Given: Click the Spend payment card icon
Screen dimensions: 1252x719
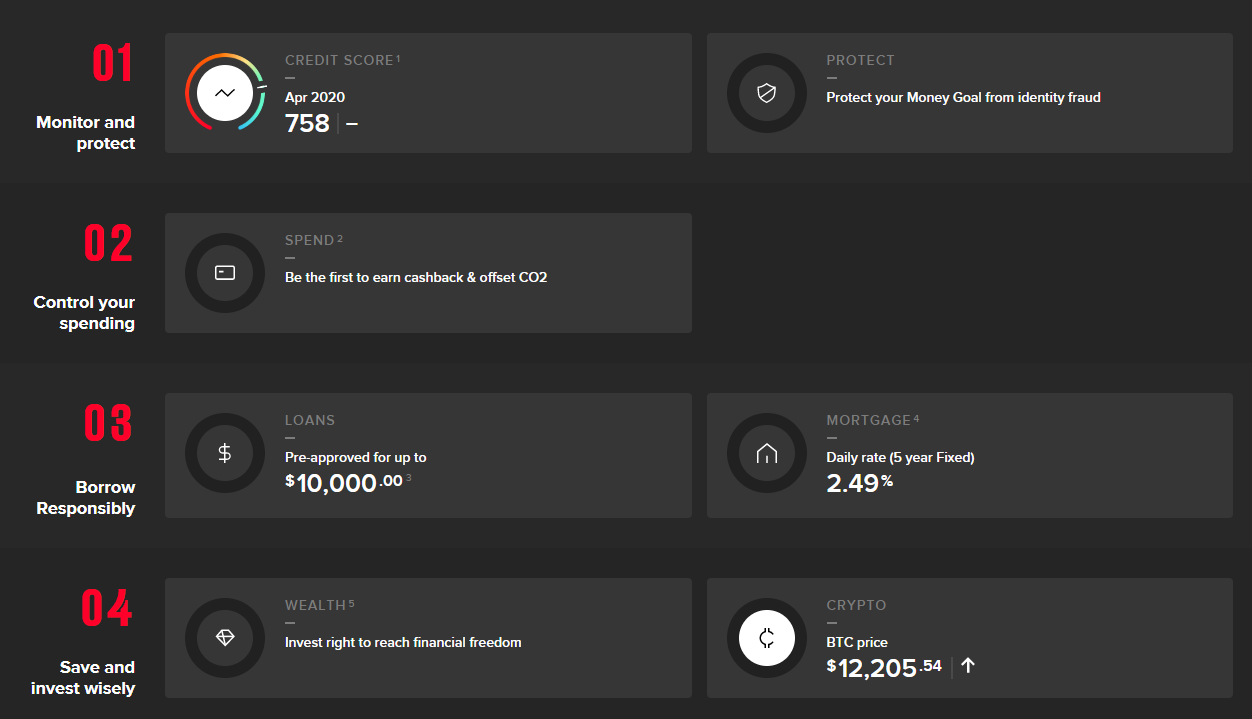Looking at the screenshot, I should pos(224,272).
